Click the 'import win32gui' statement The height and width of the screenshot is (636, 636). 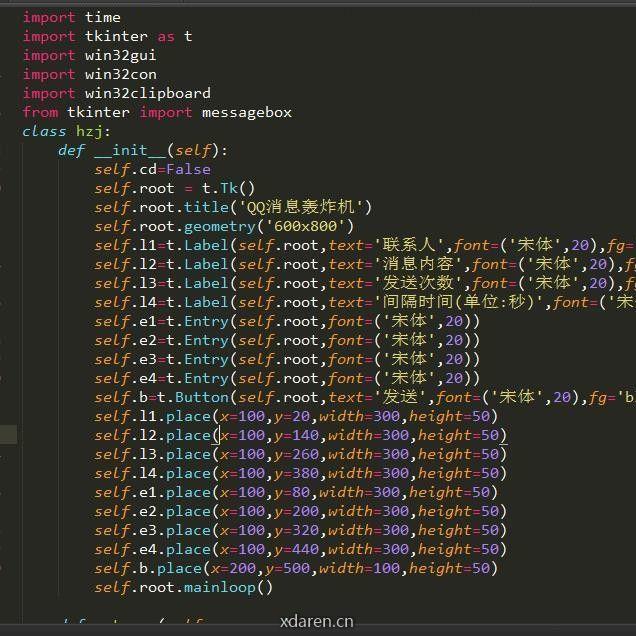[89, 55]
